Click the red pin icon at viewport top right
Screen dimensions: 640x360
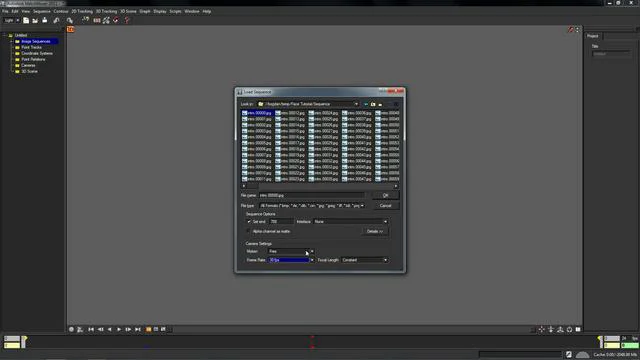571,30
